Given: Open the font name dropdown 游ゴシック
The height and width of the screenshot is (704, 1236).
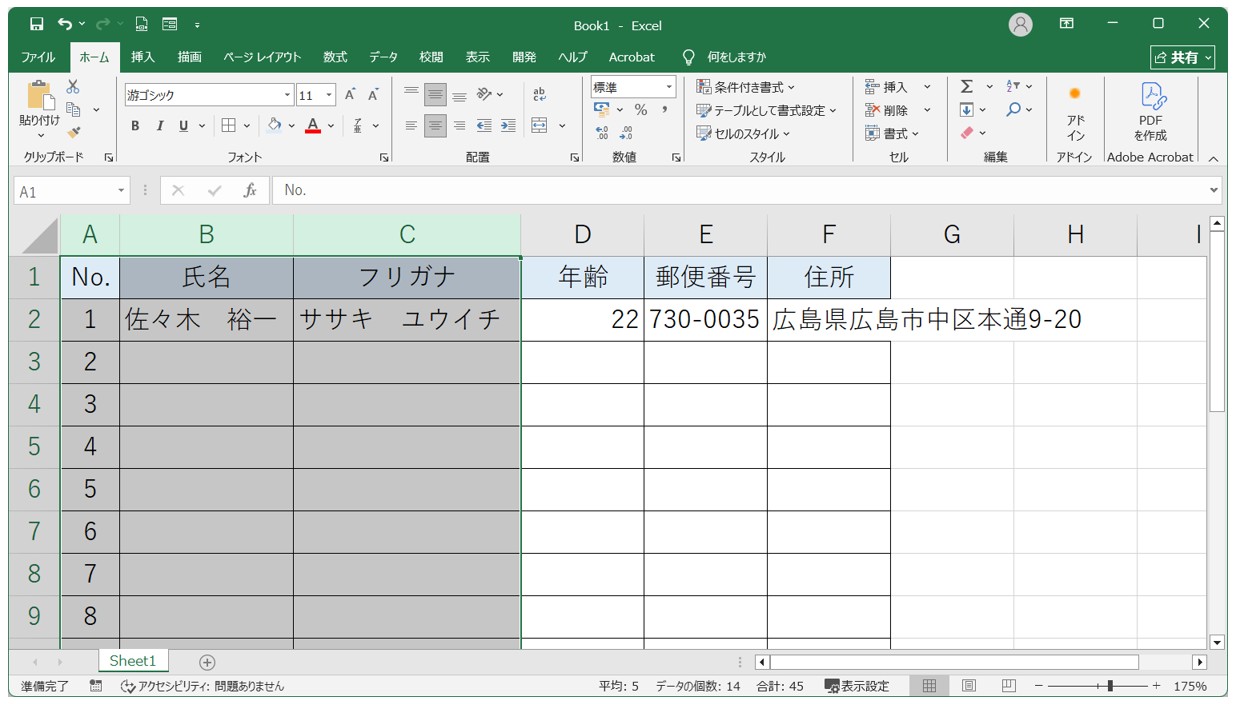Looking at the screenshot, I should point(288,96).
